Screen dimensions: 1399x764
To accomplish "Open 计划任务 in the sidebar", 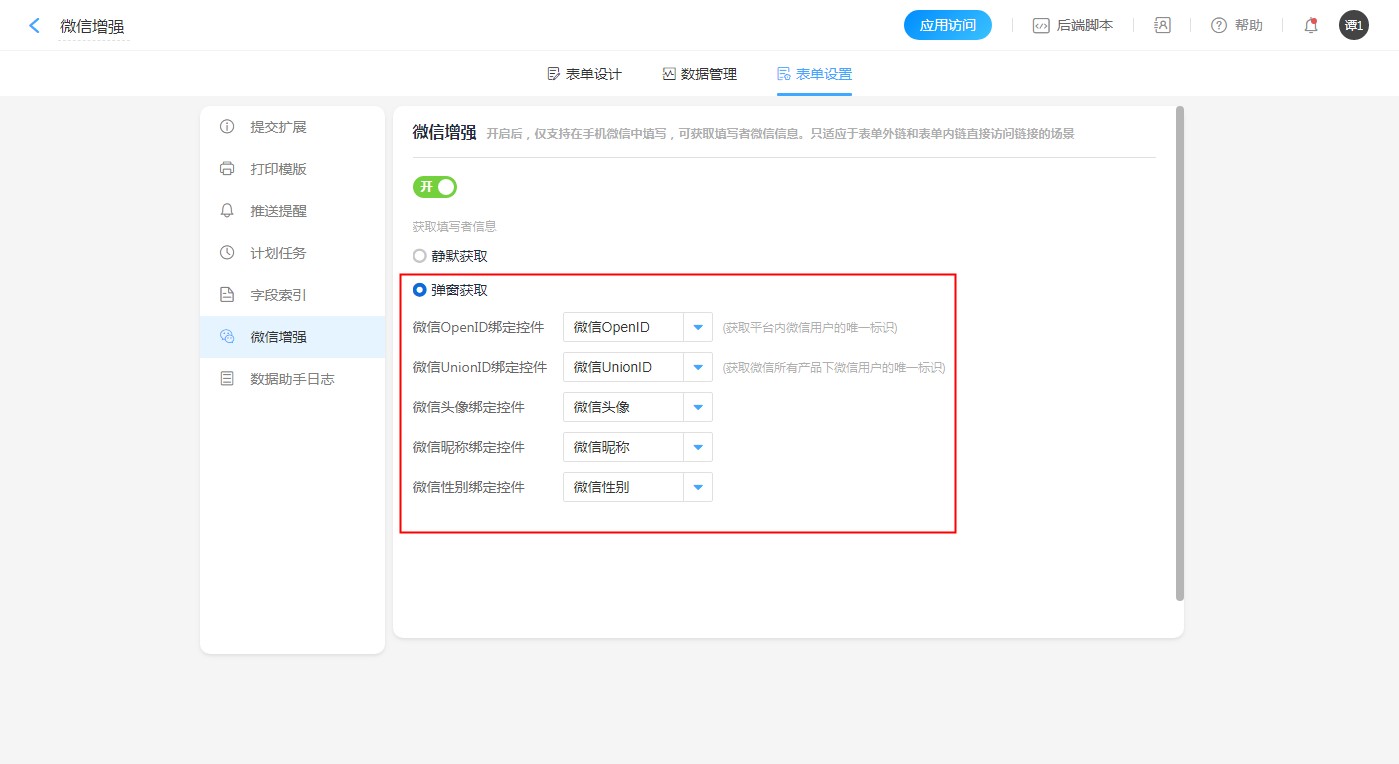I will coord(278,253).
